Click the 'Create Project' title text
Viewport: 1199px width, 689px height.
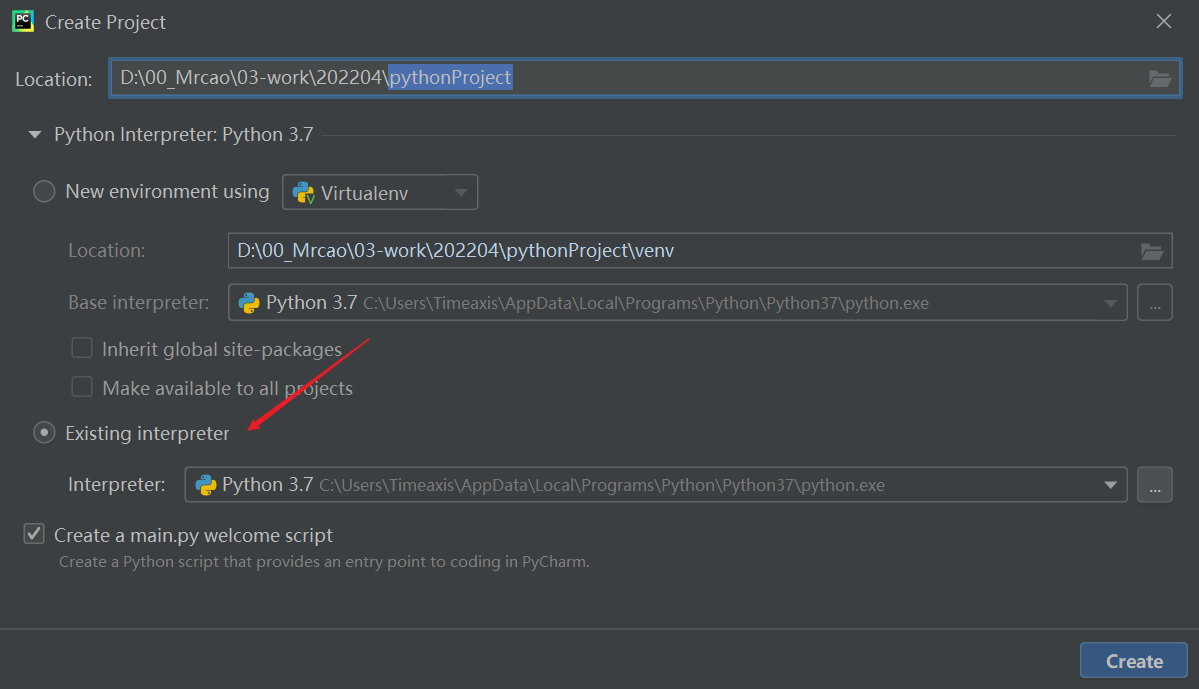[x=106, y=22]
